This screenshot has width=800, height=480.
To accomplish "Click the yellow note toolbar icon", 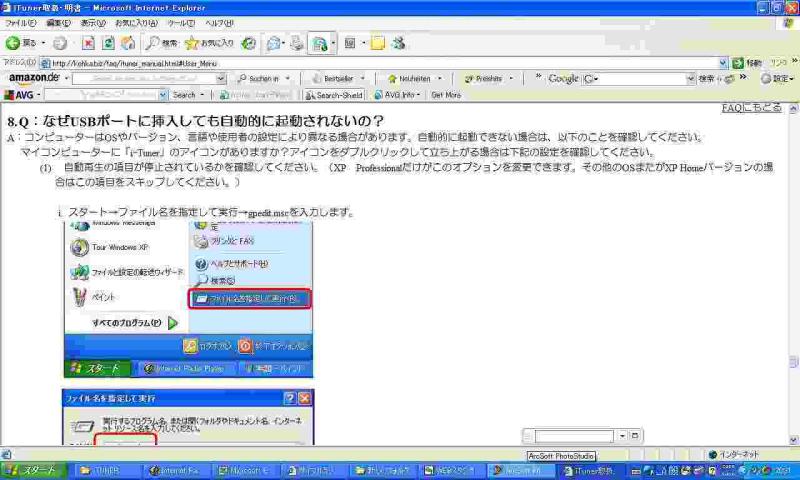I will tap(378, 43).
